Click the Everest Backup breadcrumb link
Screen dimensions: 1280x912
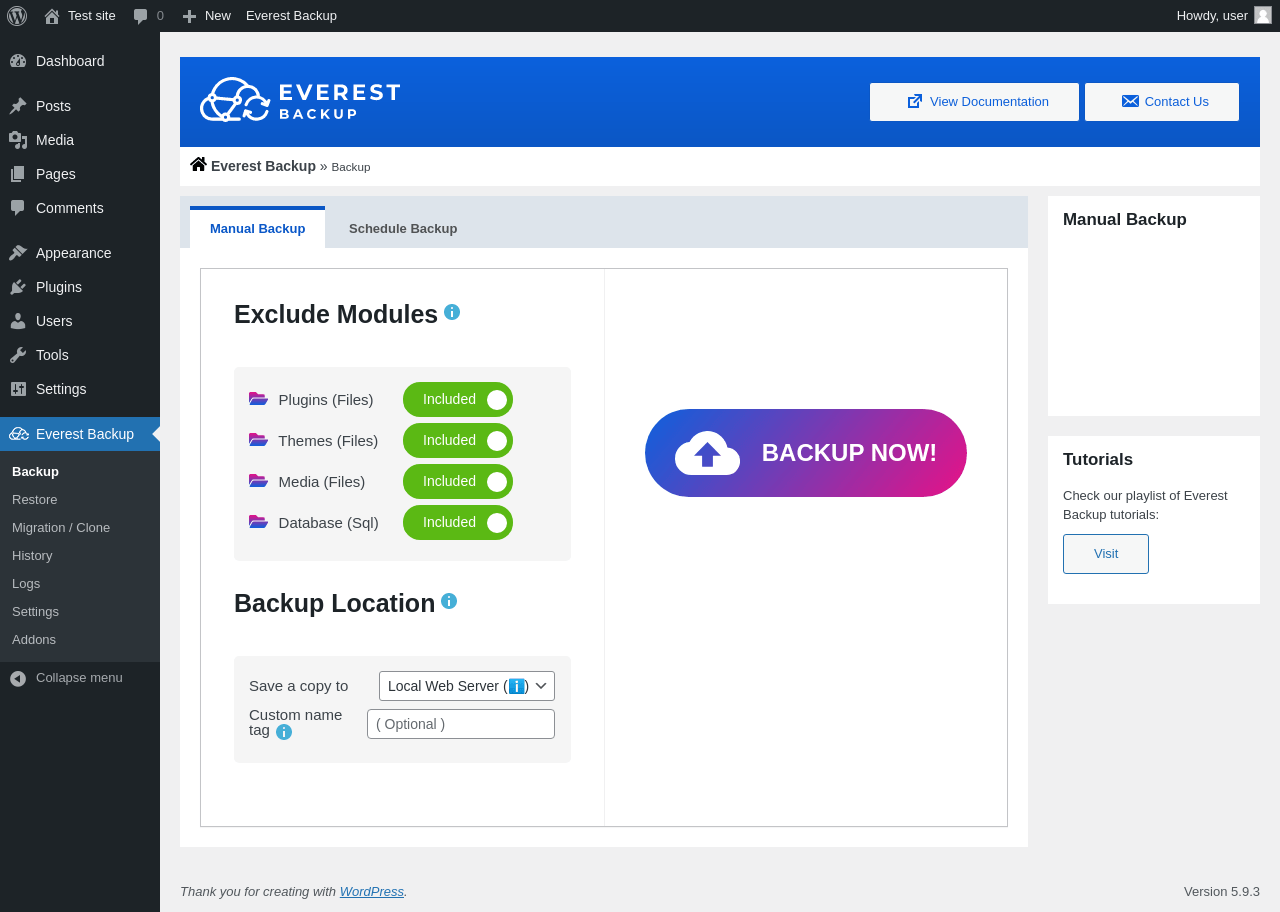click(x=263, y=166)
